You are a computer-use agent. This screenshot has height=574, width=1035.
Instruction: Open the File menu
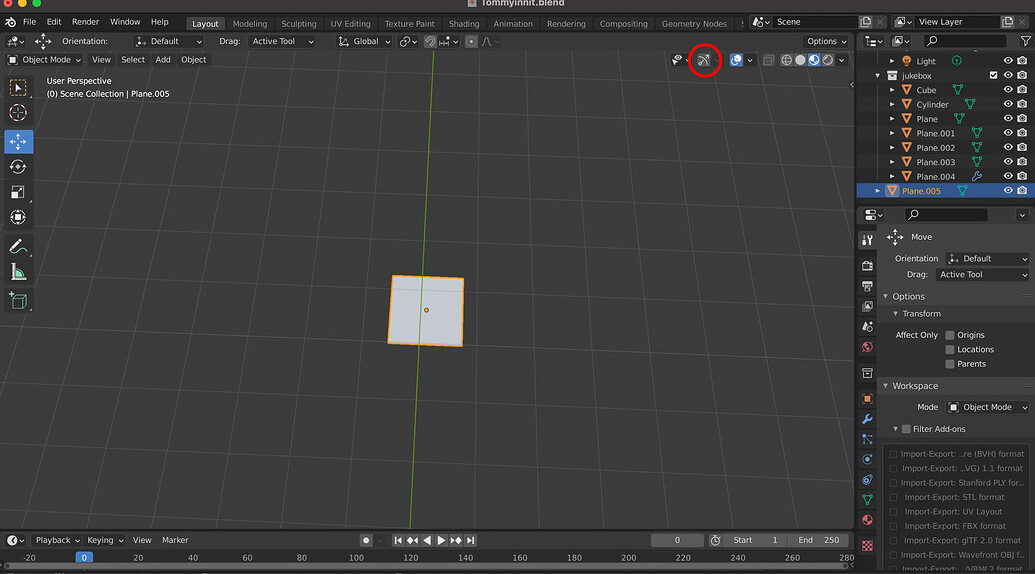pos(30,22)
